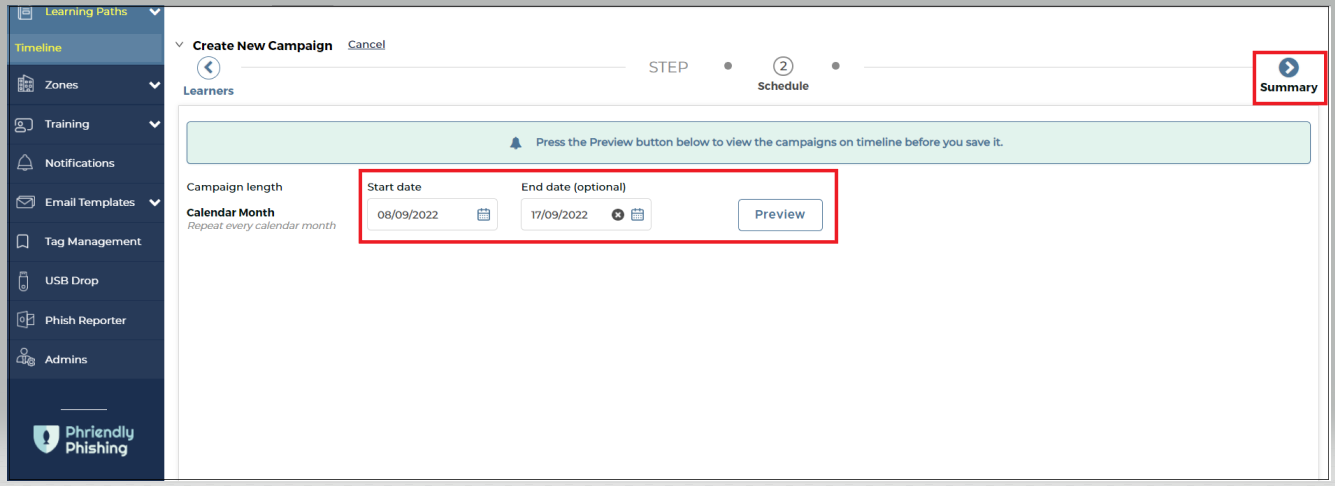
Task: Click Create New Campaign heading
Action: click(262, 45)
